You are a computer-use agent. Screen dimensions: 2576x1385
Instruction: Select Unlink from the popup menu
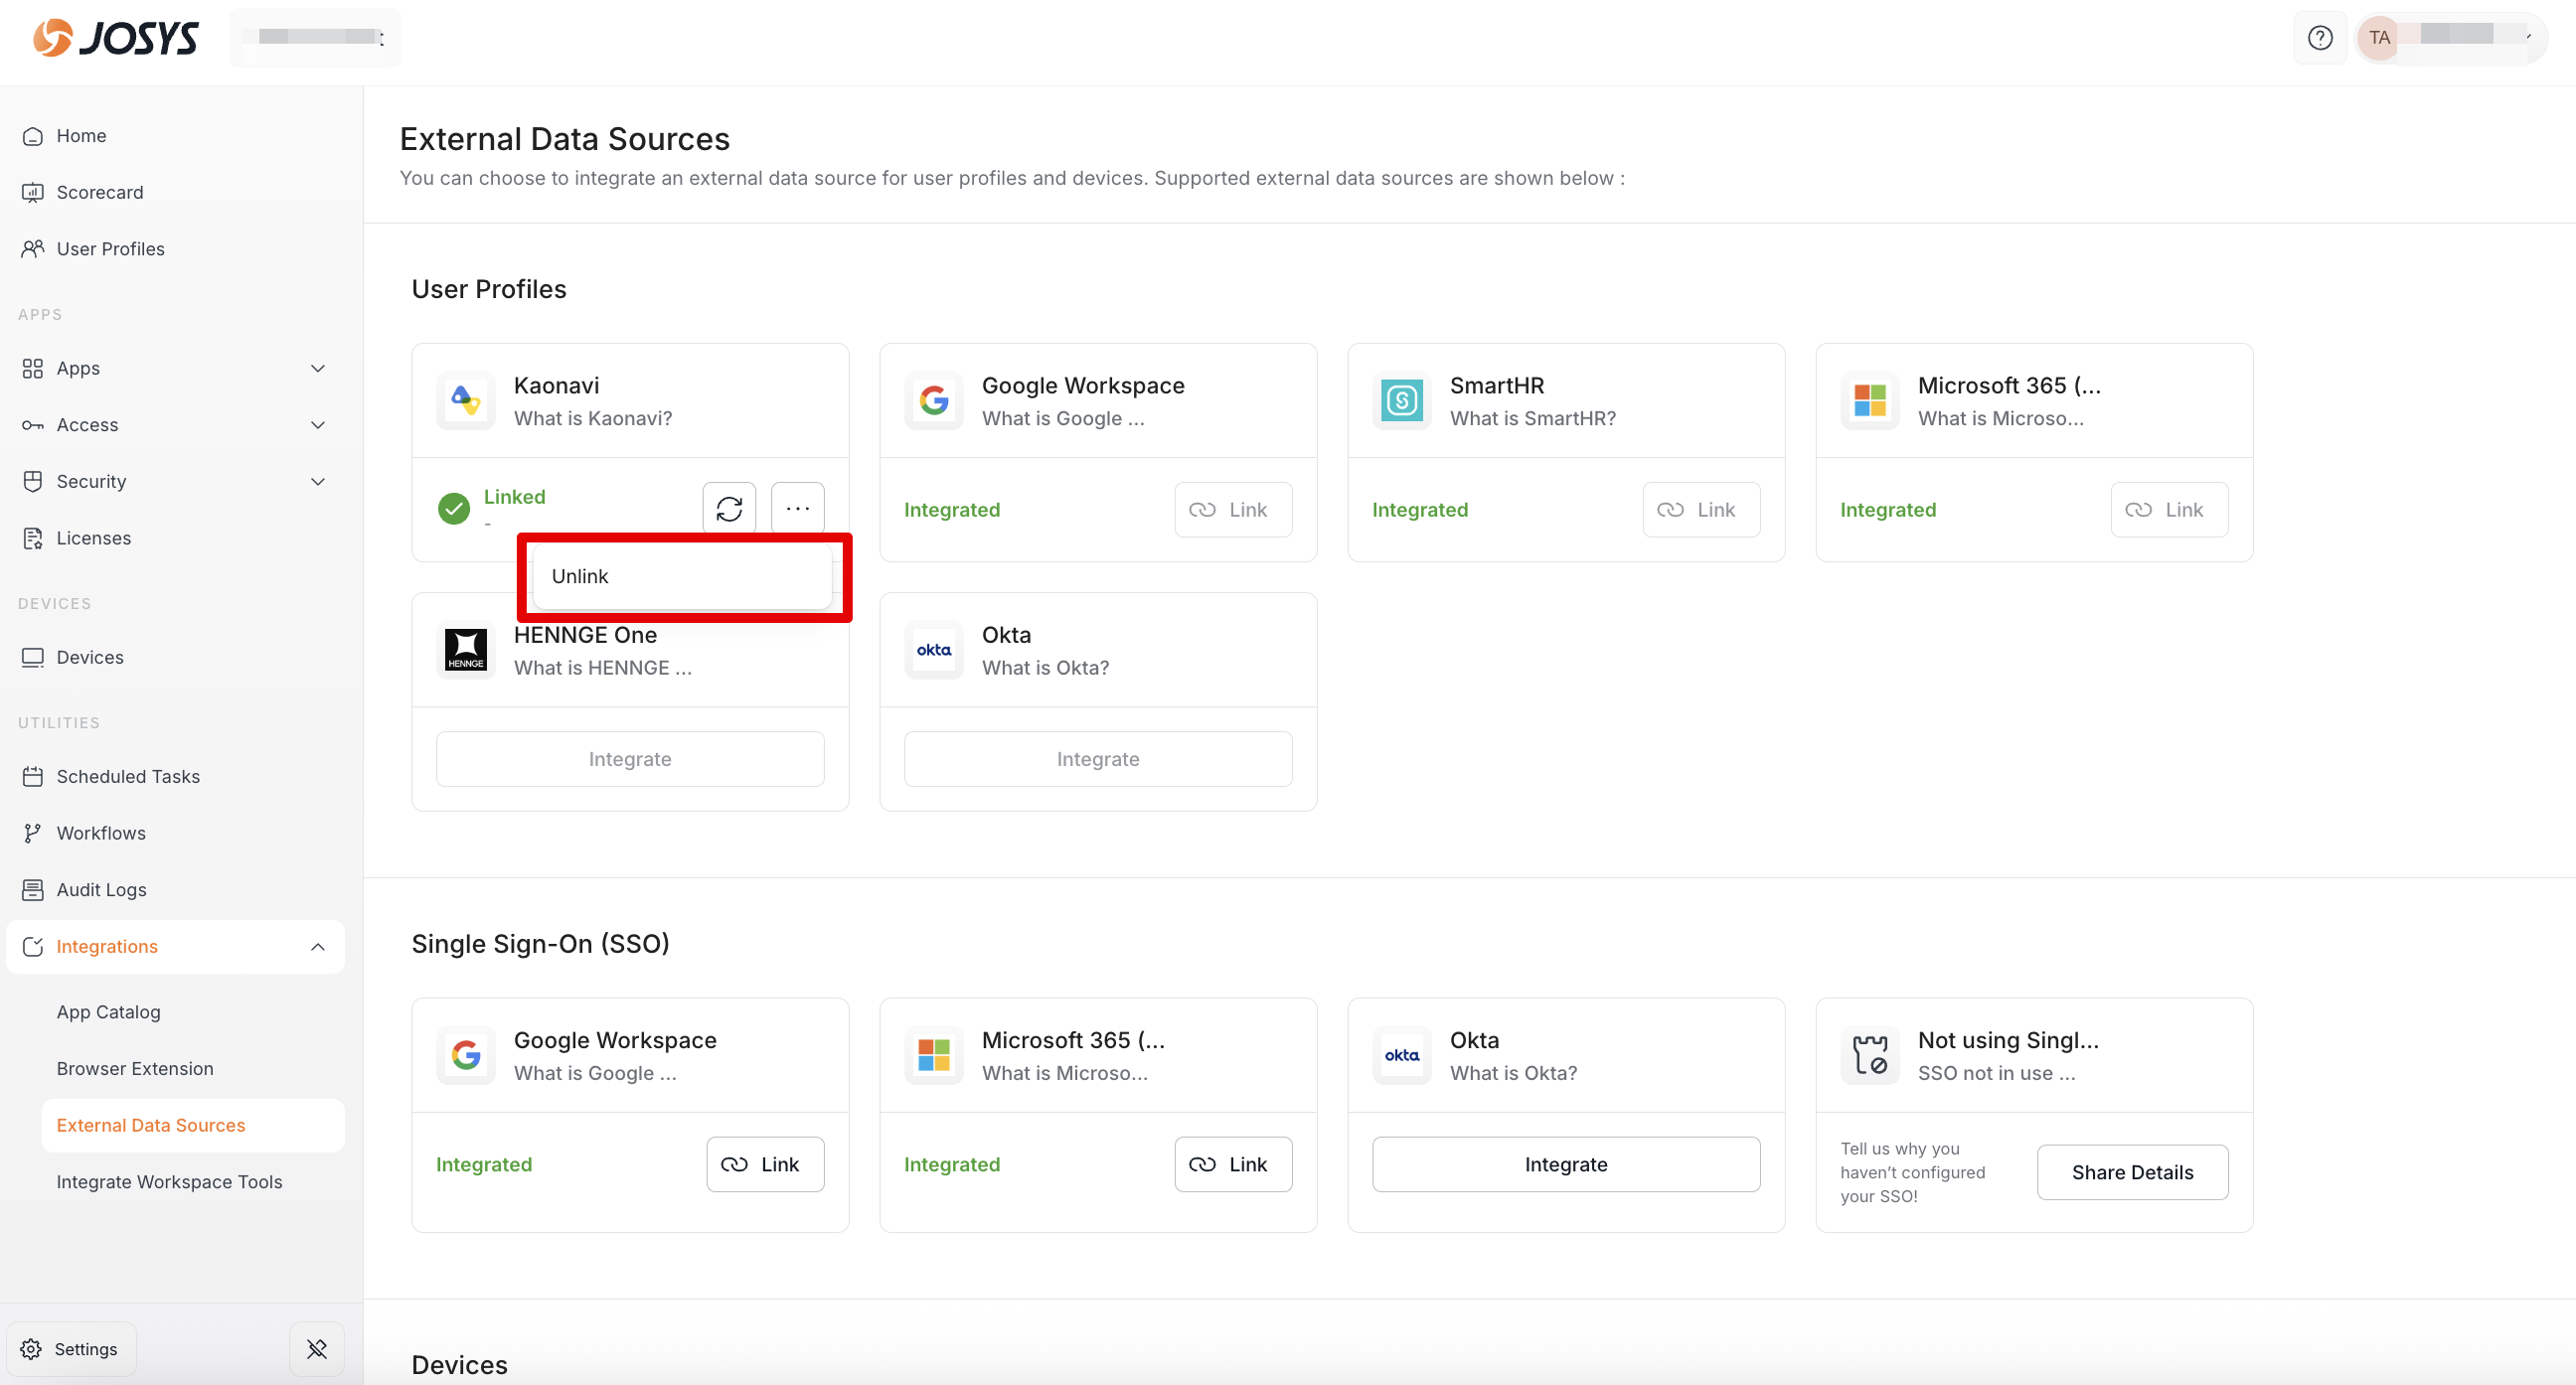point(681,576)
